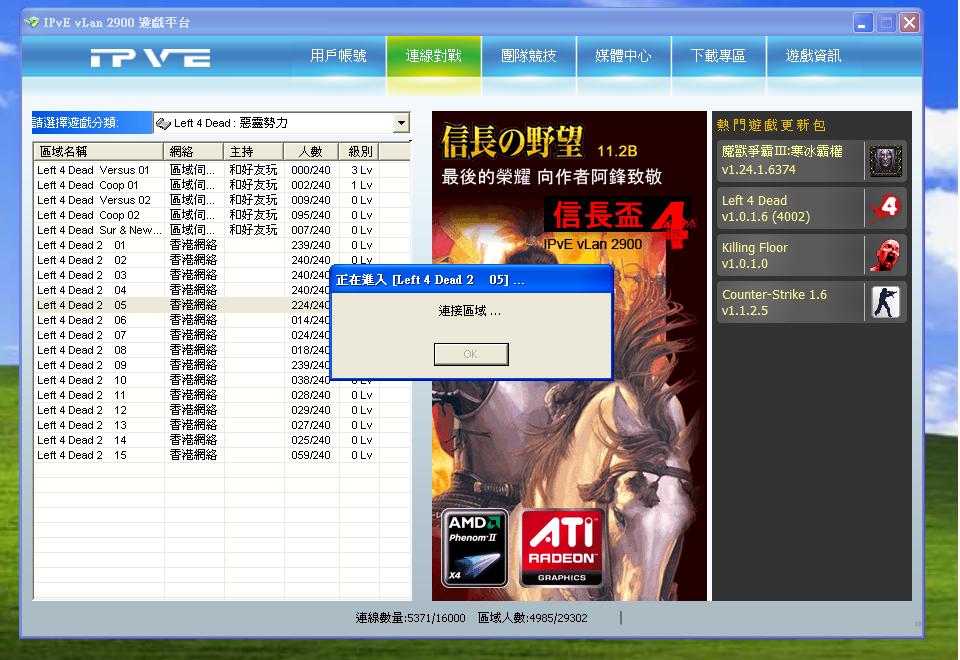Sort by 主持 column header
Viewport: 960px width, 660px height.
click(253, 151)
